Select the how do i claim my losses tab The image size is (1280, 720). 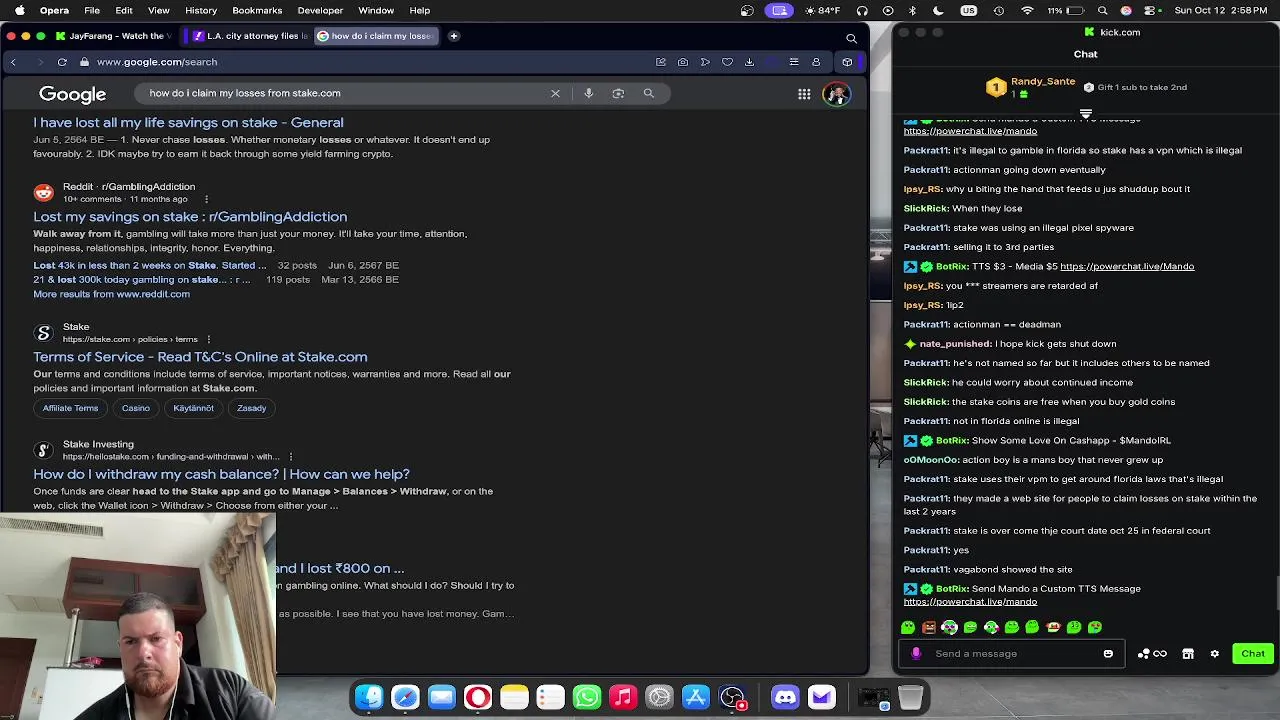377,36
